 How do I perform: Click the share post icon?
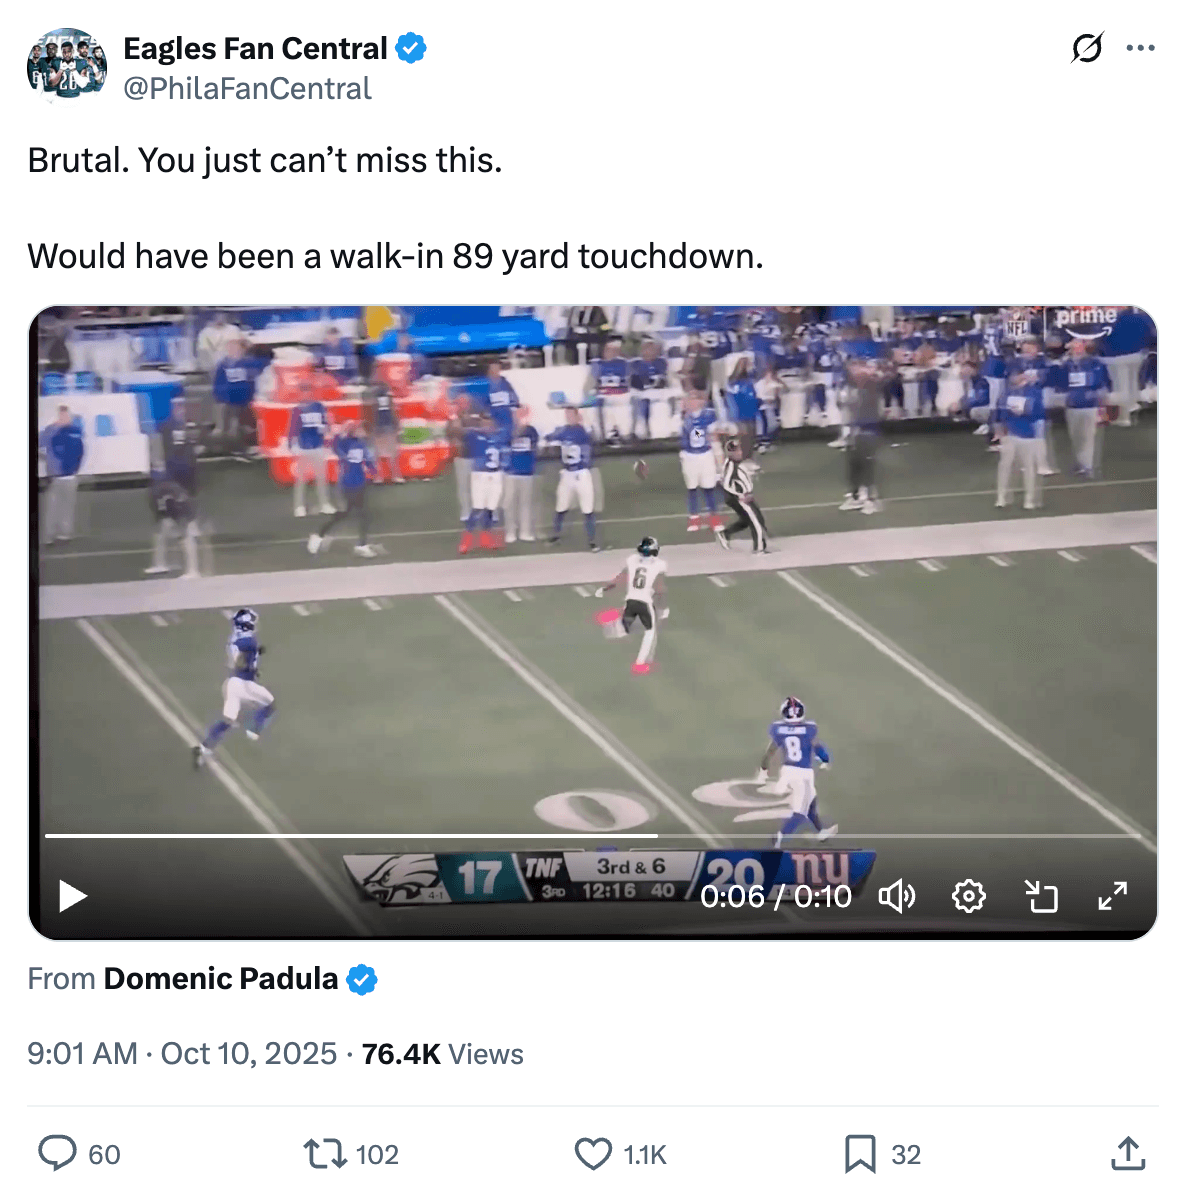[1128, 1154]
